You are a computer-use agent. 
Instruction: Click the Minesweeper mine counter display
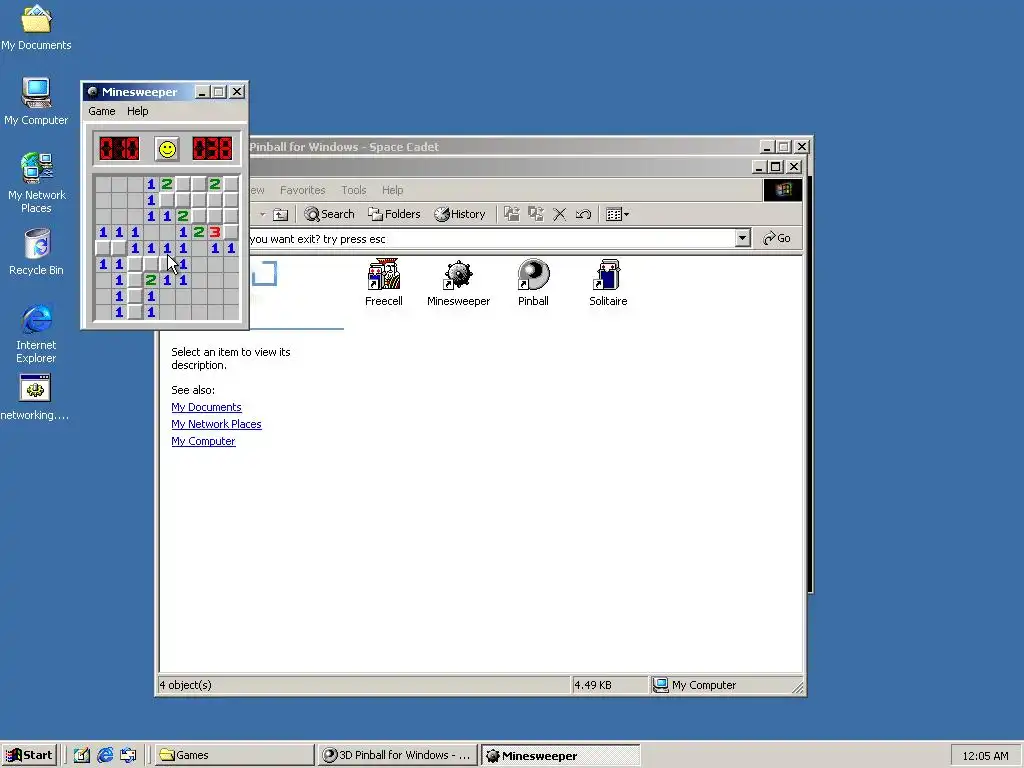[x=119, y=149]
